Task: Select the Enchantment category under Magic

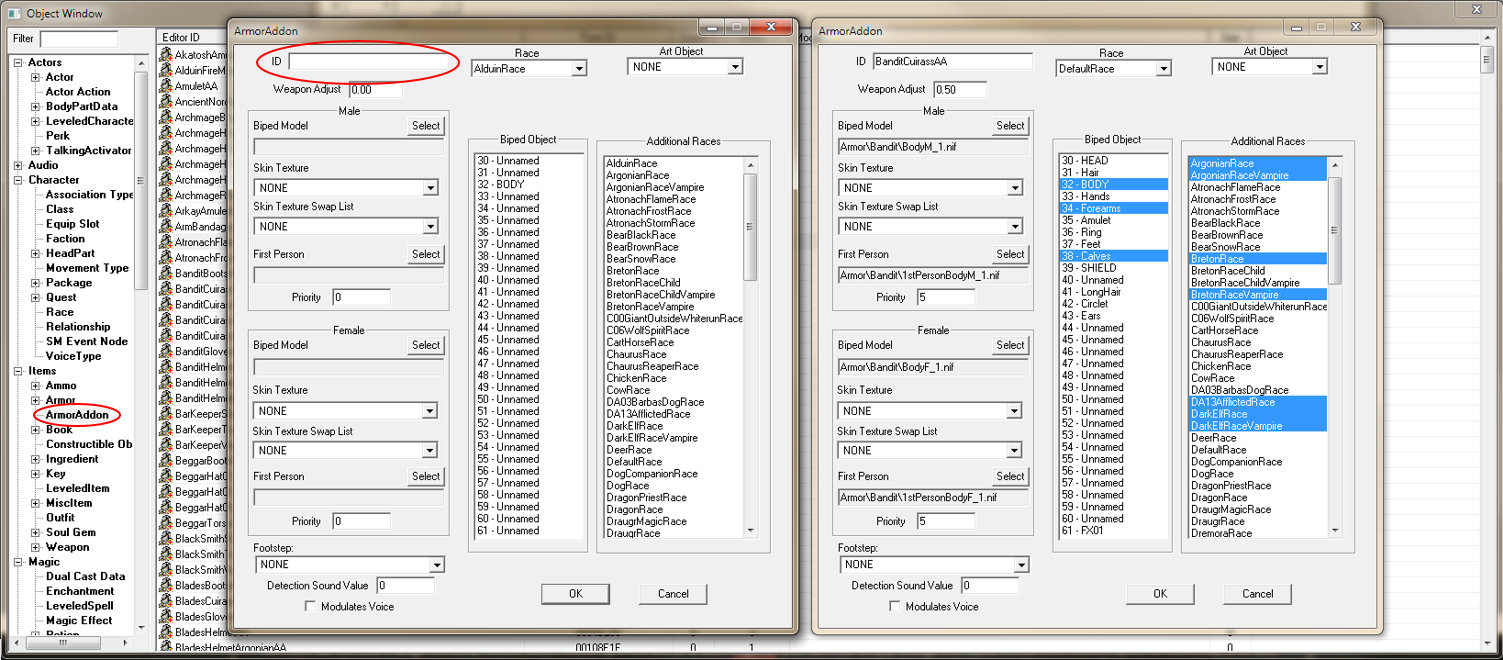Action: [x=80, y=591]
